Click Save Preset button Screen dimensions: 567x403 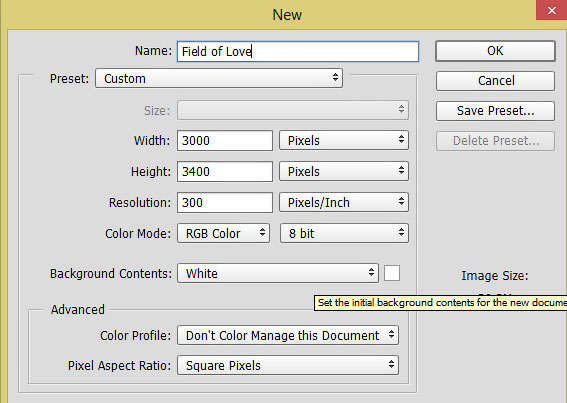point(495,111)
